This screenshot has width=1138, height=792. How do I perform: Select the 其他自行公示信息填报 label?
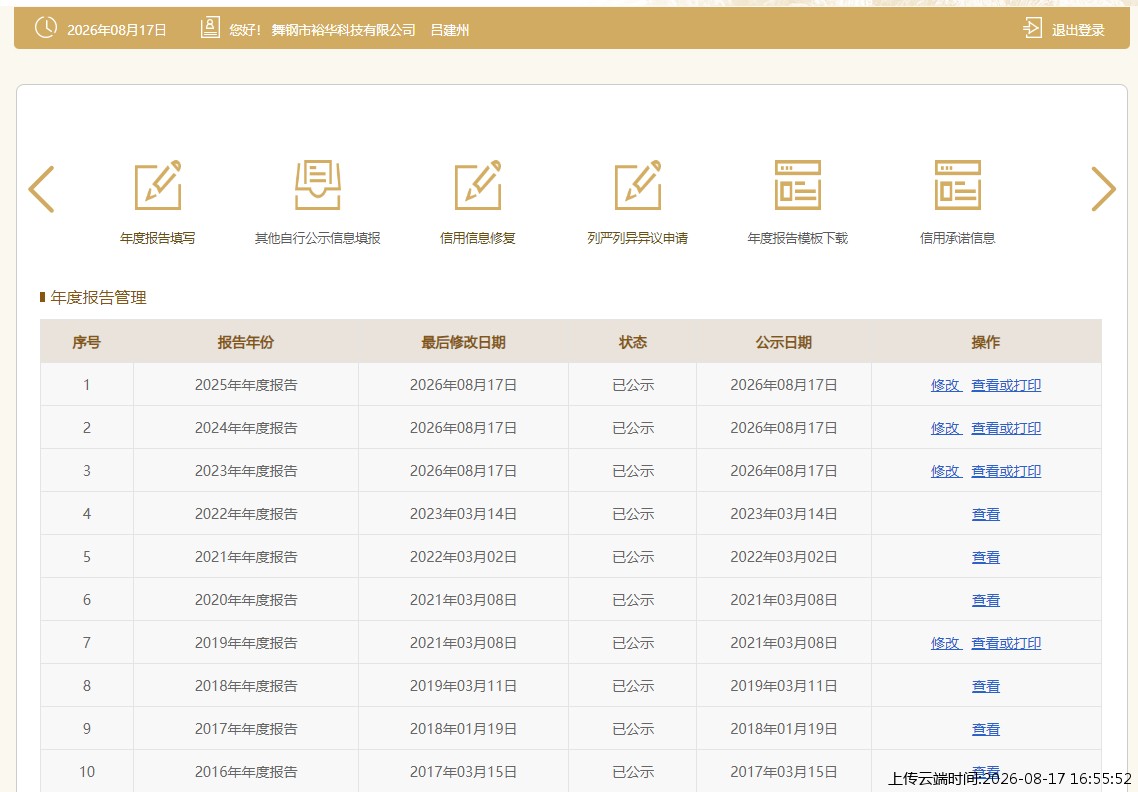click(x=317, y=238)
